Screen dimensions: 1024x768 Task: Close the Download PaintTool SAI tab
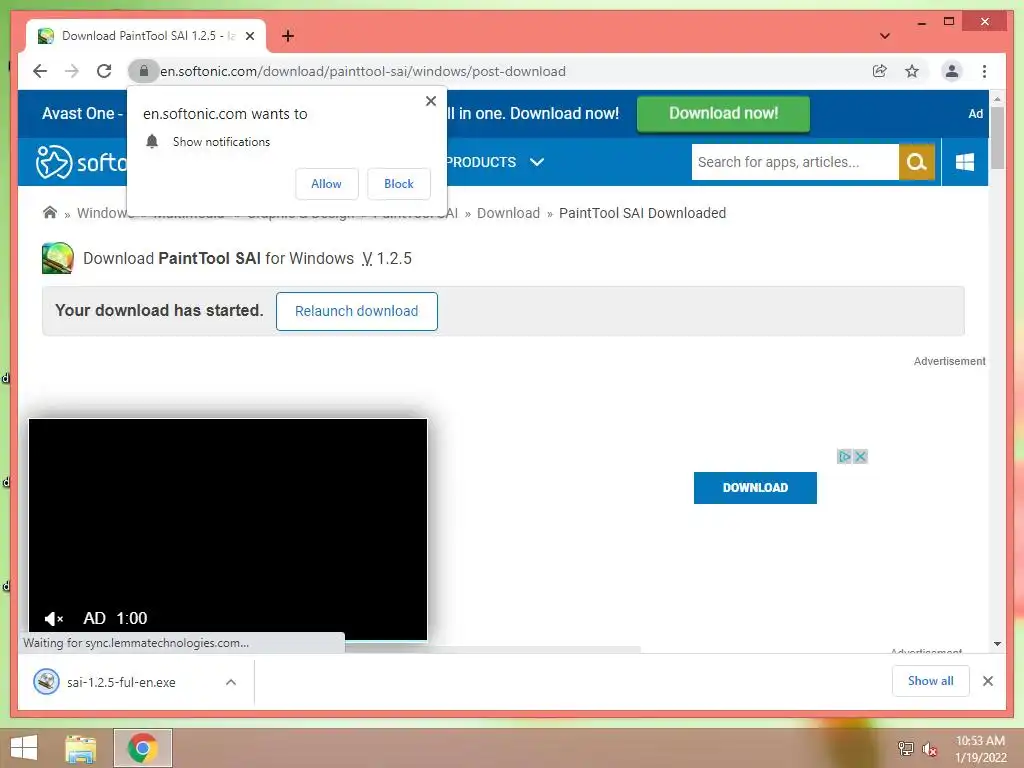(249, 36)
